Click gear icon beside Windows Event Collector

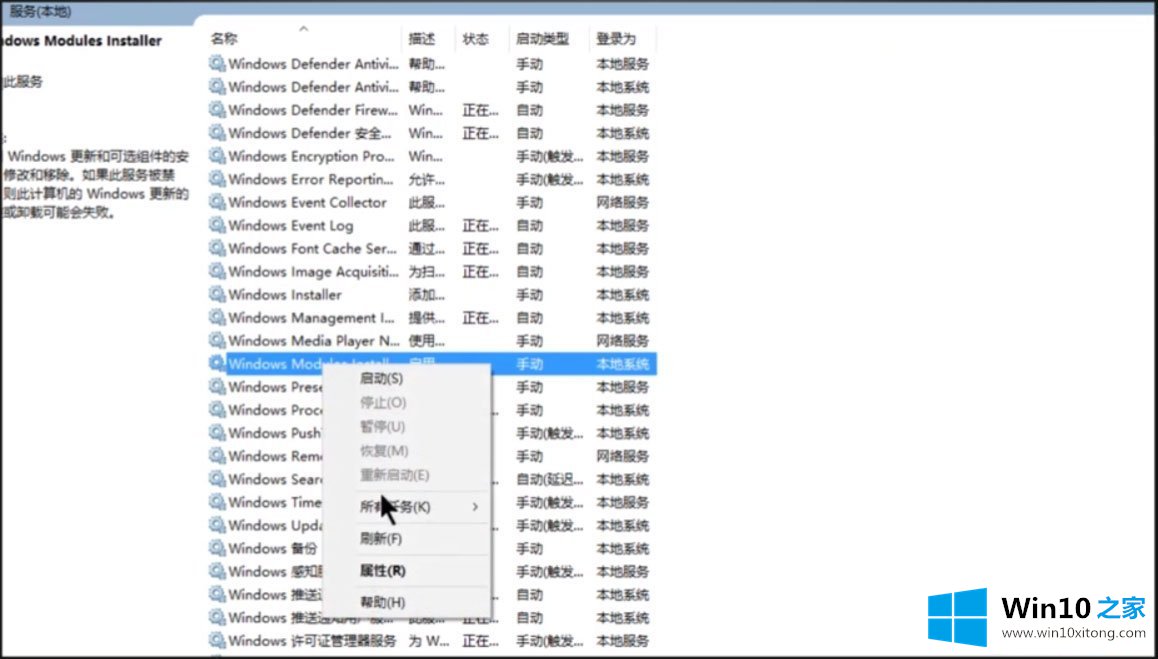click(217, 202)
